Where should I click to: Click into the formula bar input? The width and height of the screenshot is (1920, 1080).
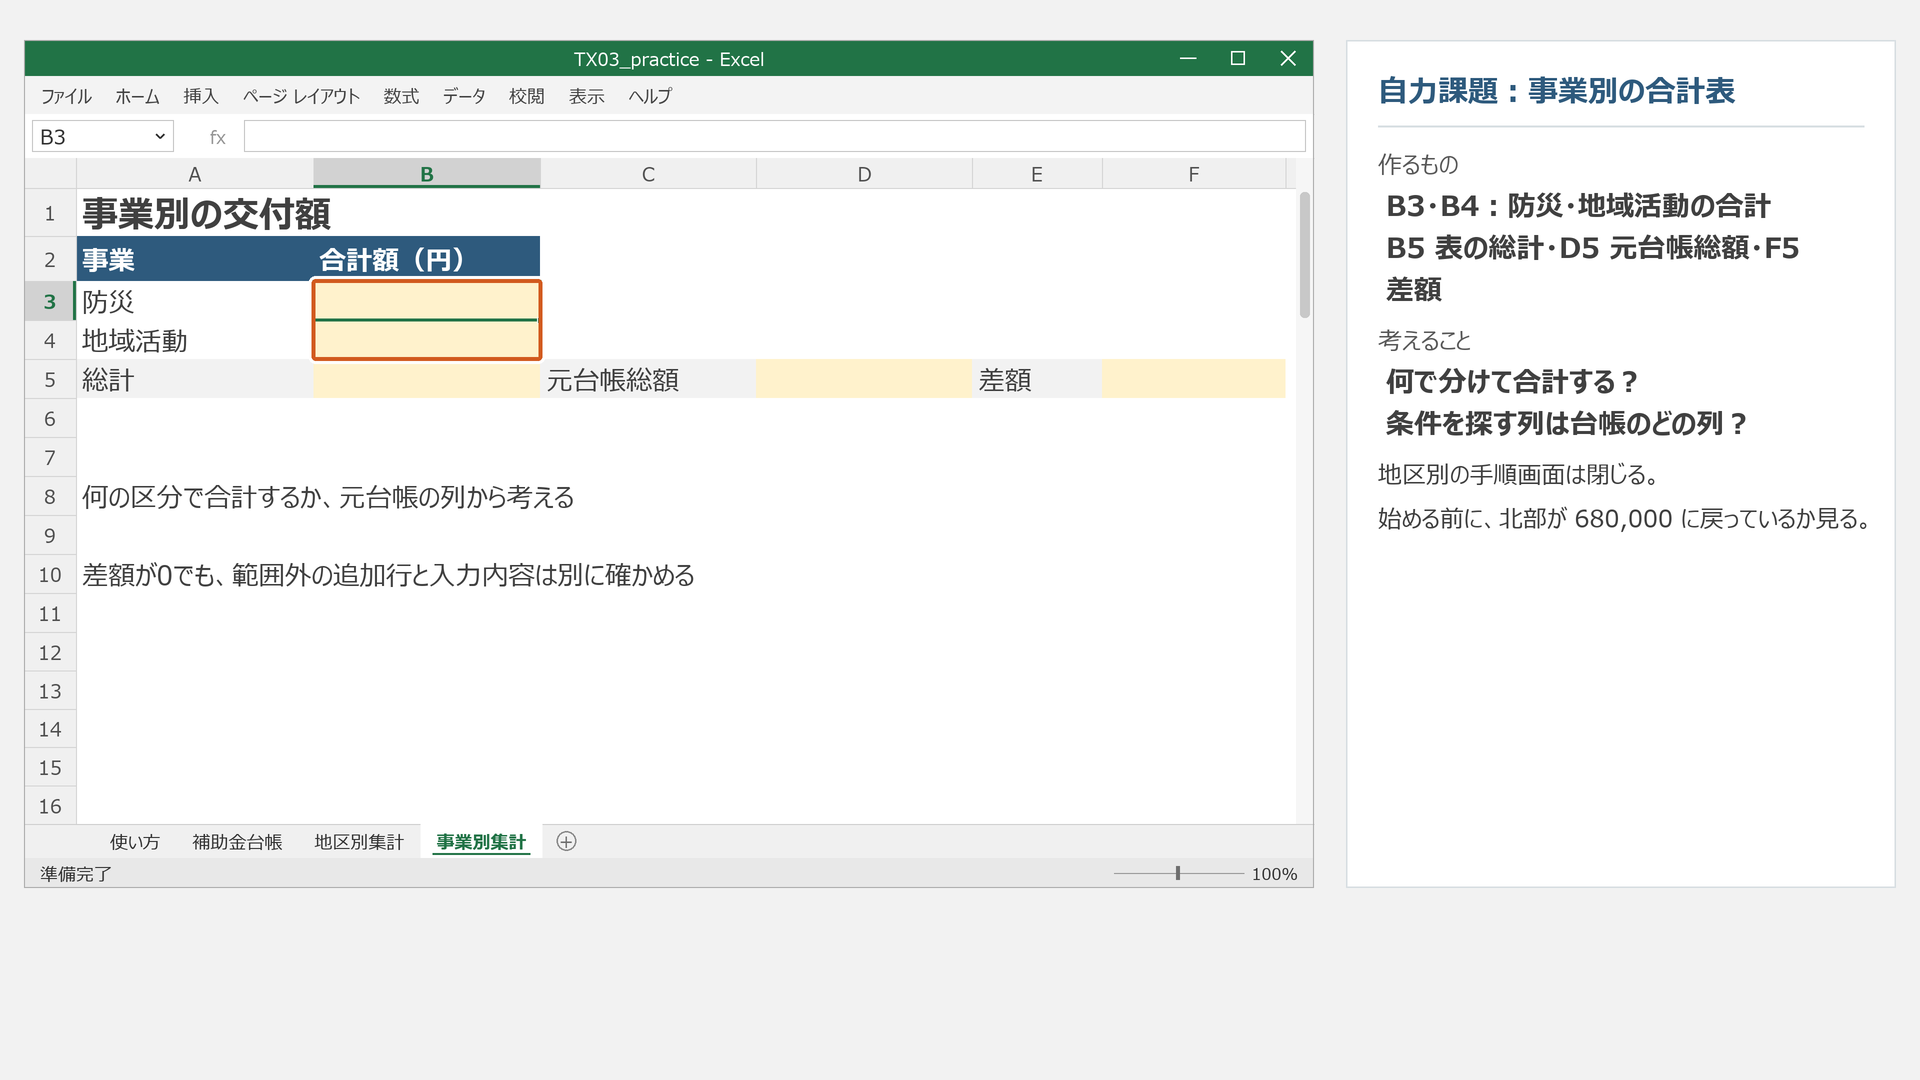point(775,136)
